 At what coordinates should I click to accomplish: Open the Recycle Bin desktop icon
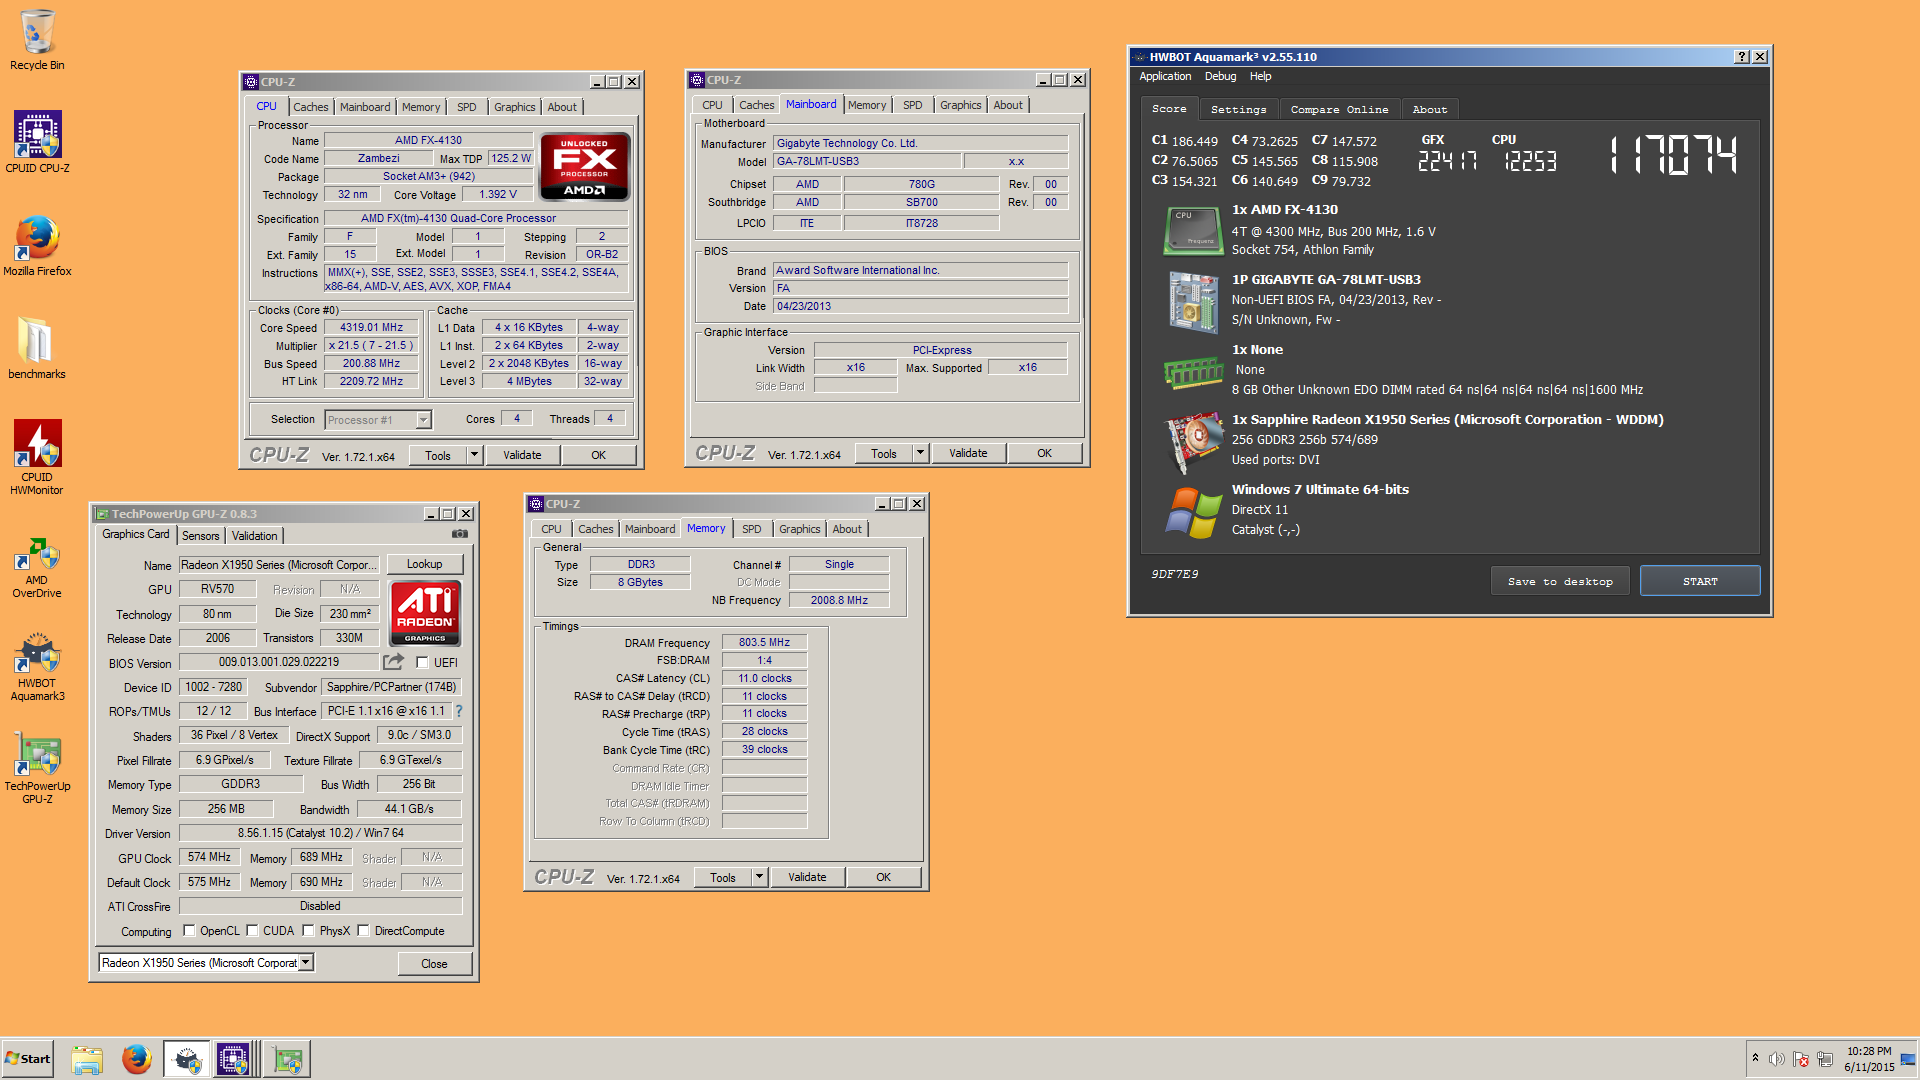tap(37, 40)
